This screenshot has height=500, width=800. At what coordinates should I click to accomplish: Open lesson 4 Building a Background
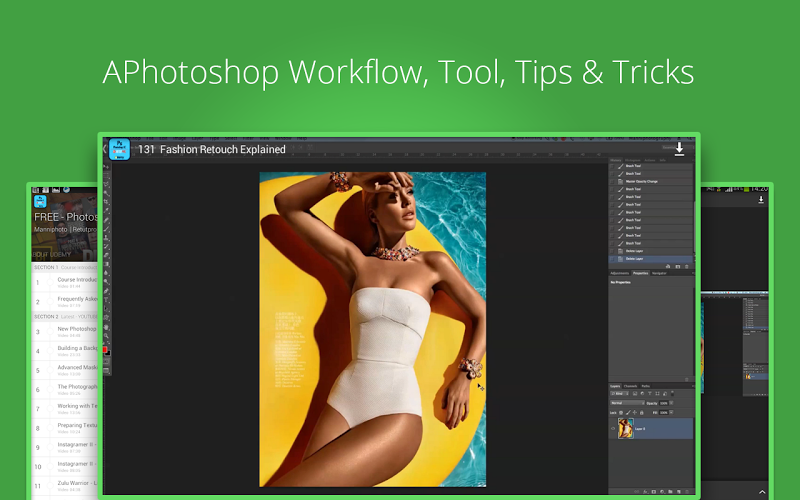(x=65, y=351)
